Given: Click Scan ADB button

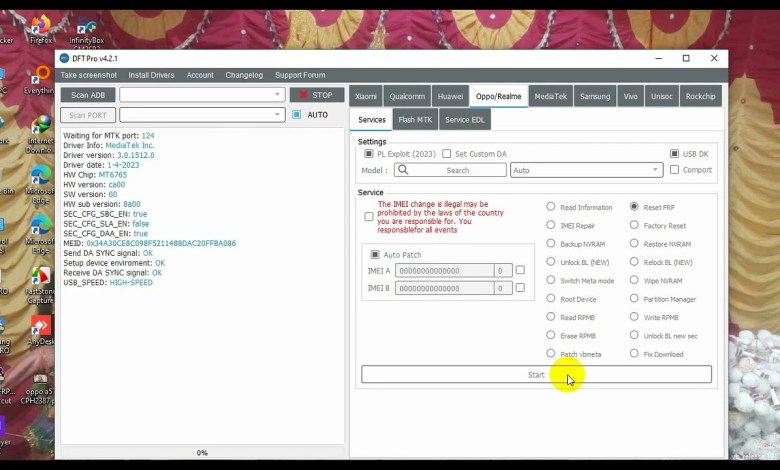Looking at the screenshot, I should [88, 95].
